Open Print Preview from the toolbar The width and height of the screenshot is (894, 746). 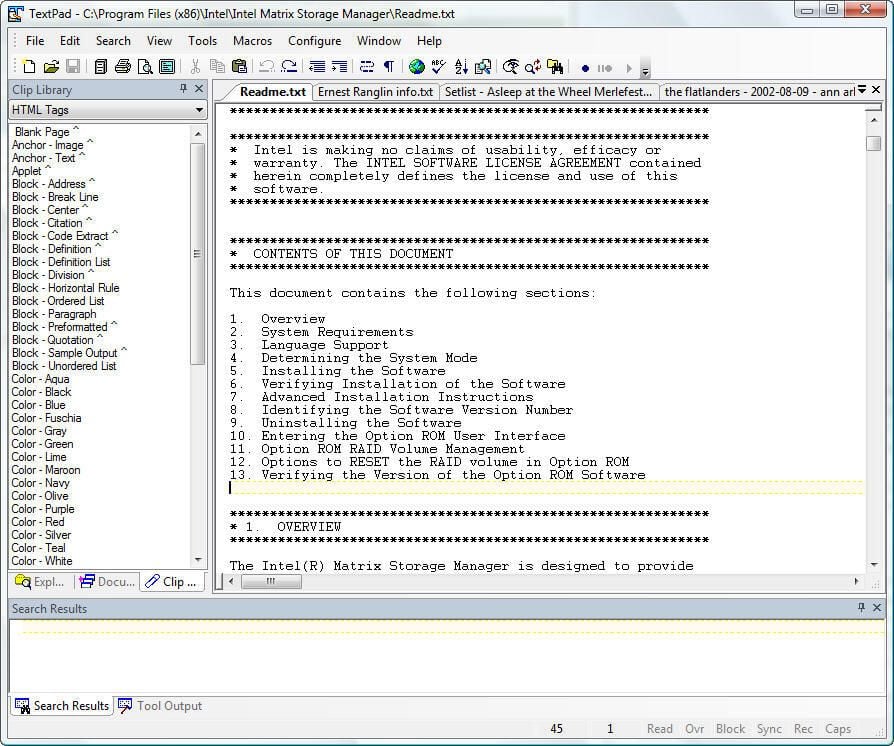pos(145,67)
